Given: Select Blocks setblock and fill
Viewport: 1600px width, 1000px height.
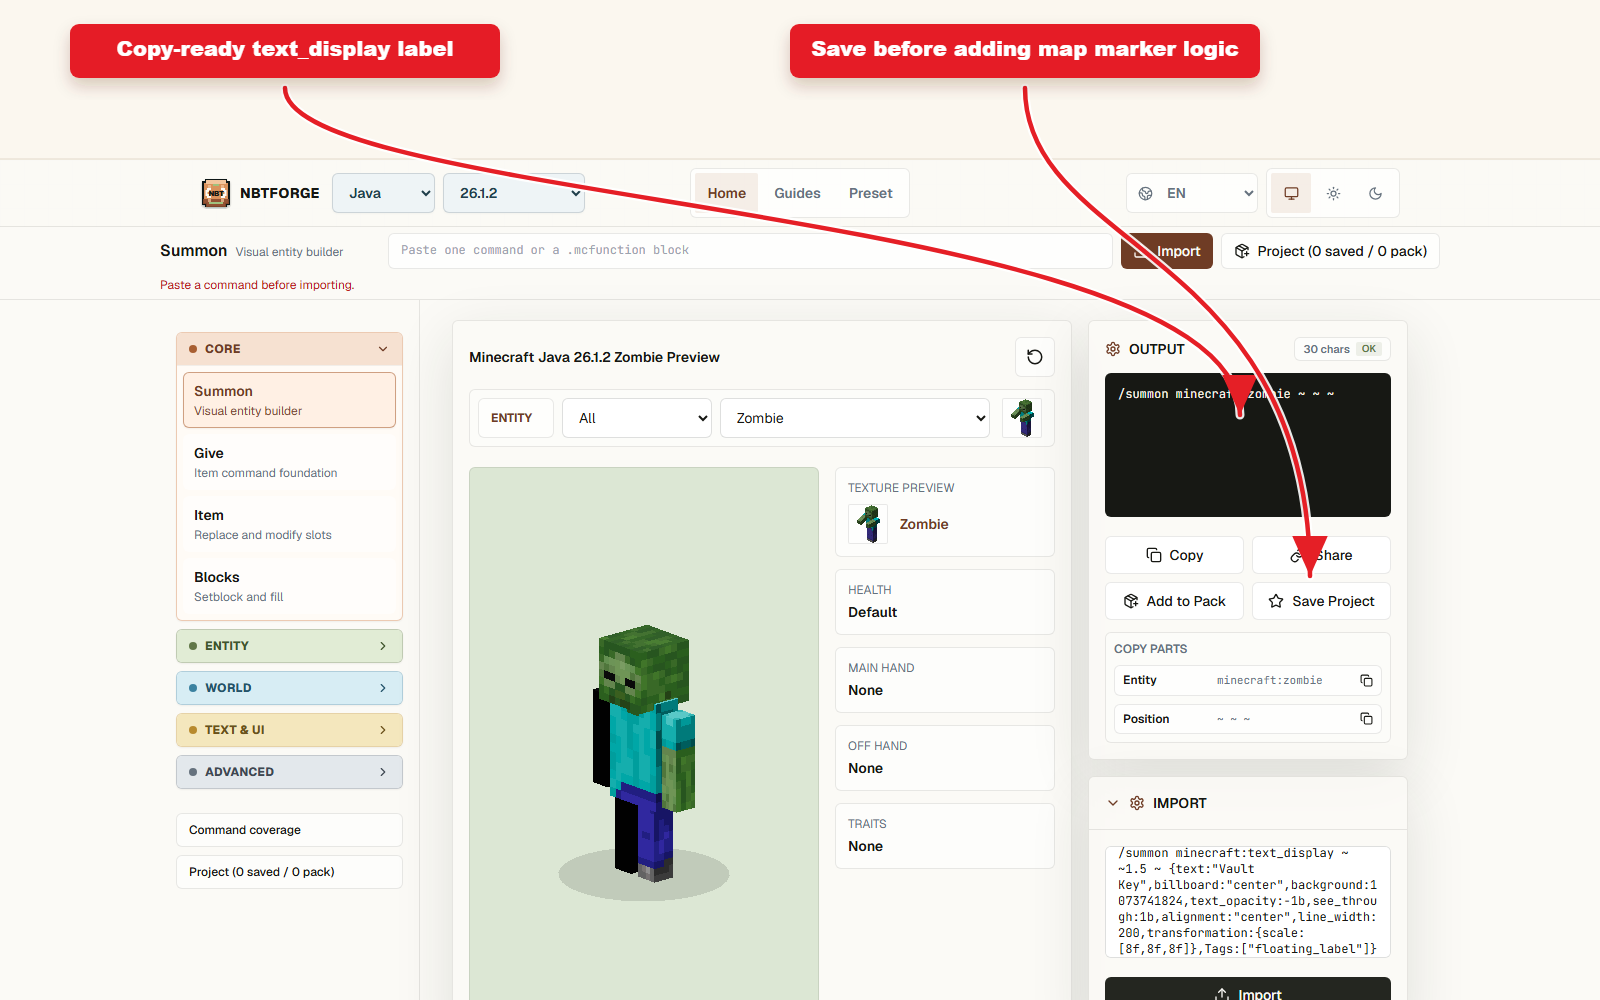Looking at the screenshot, I should 290,586.
